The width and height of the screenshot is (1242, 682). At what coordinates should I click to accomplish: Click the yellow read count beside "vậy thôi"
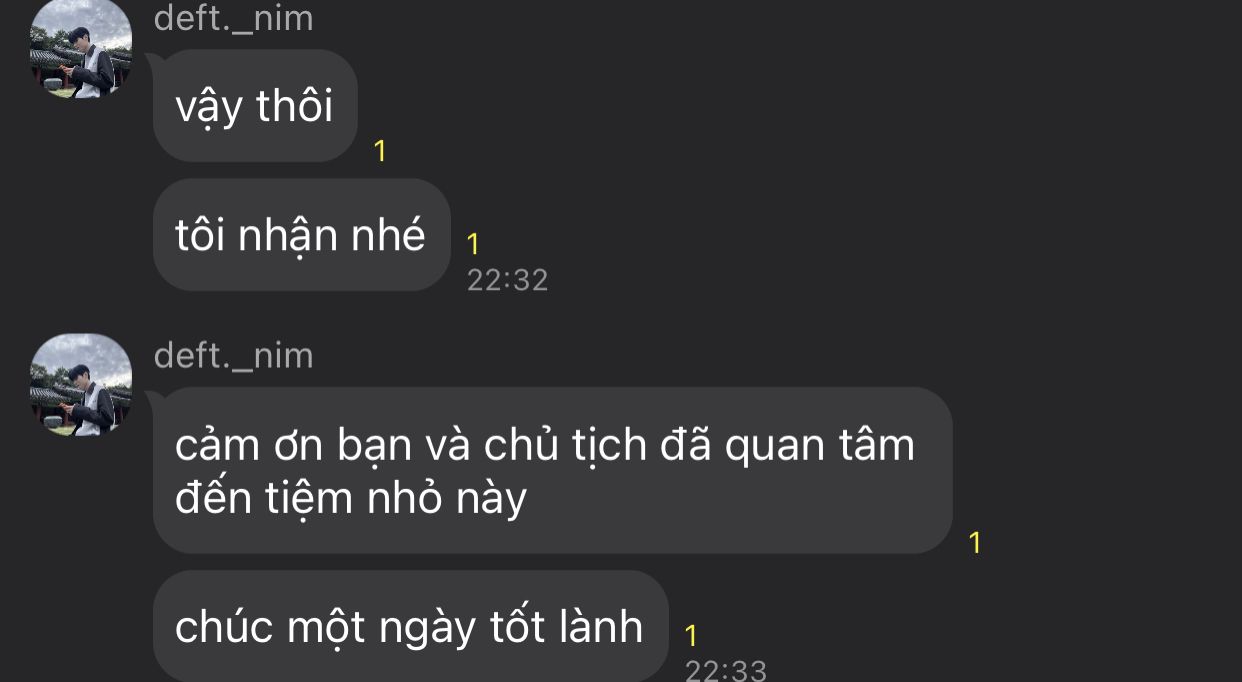coord(380,152)
